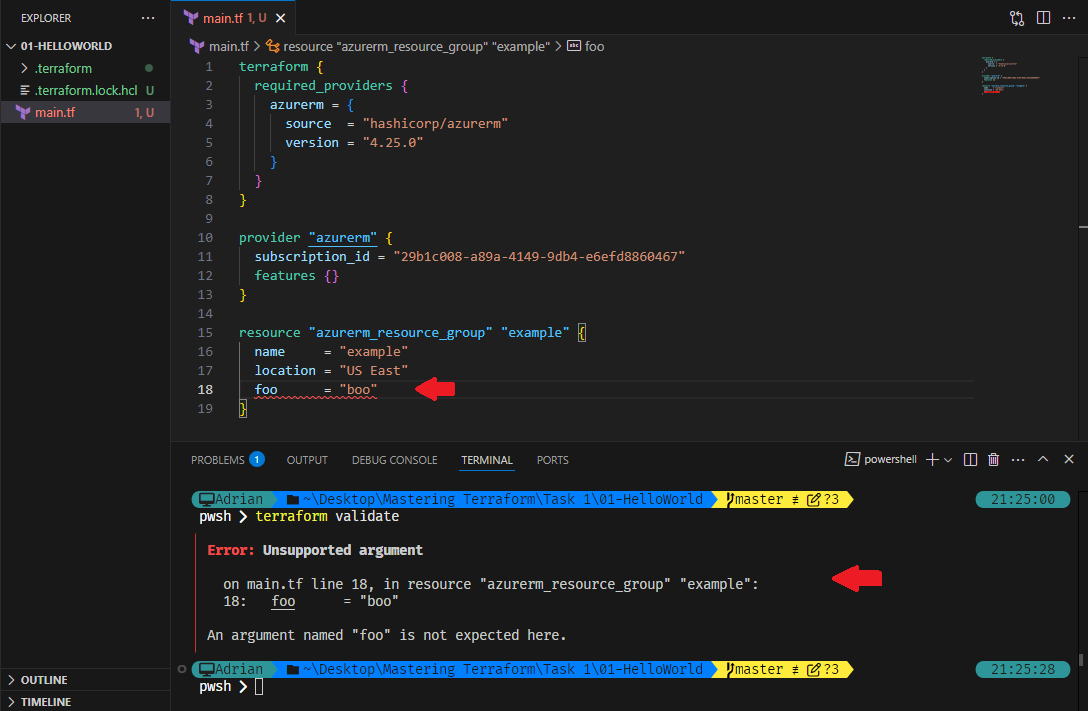Image resolution: width=1088 pixels, height=711 pixels.
Task: Switch to the OUTPUT tab
Action: click(307, 460)
